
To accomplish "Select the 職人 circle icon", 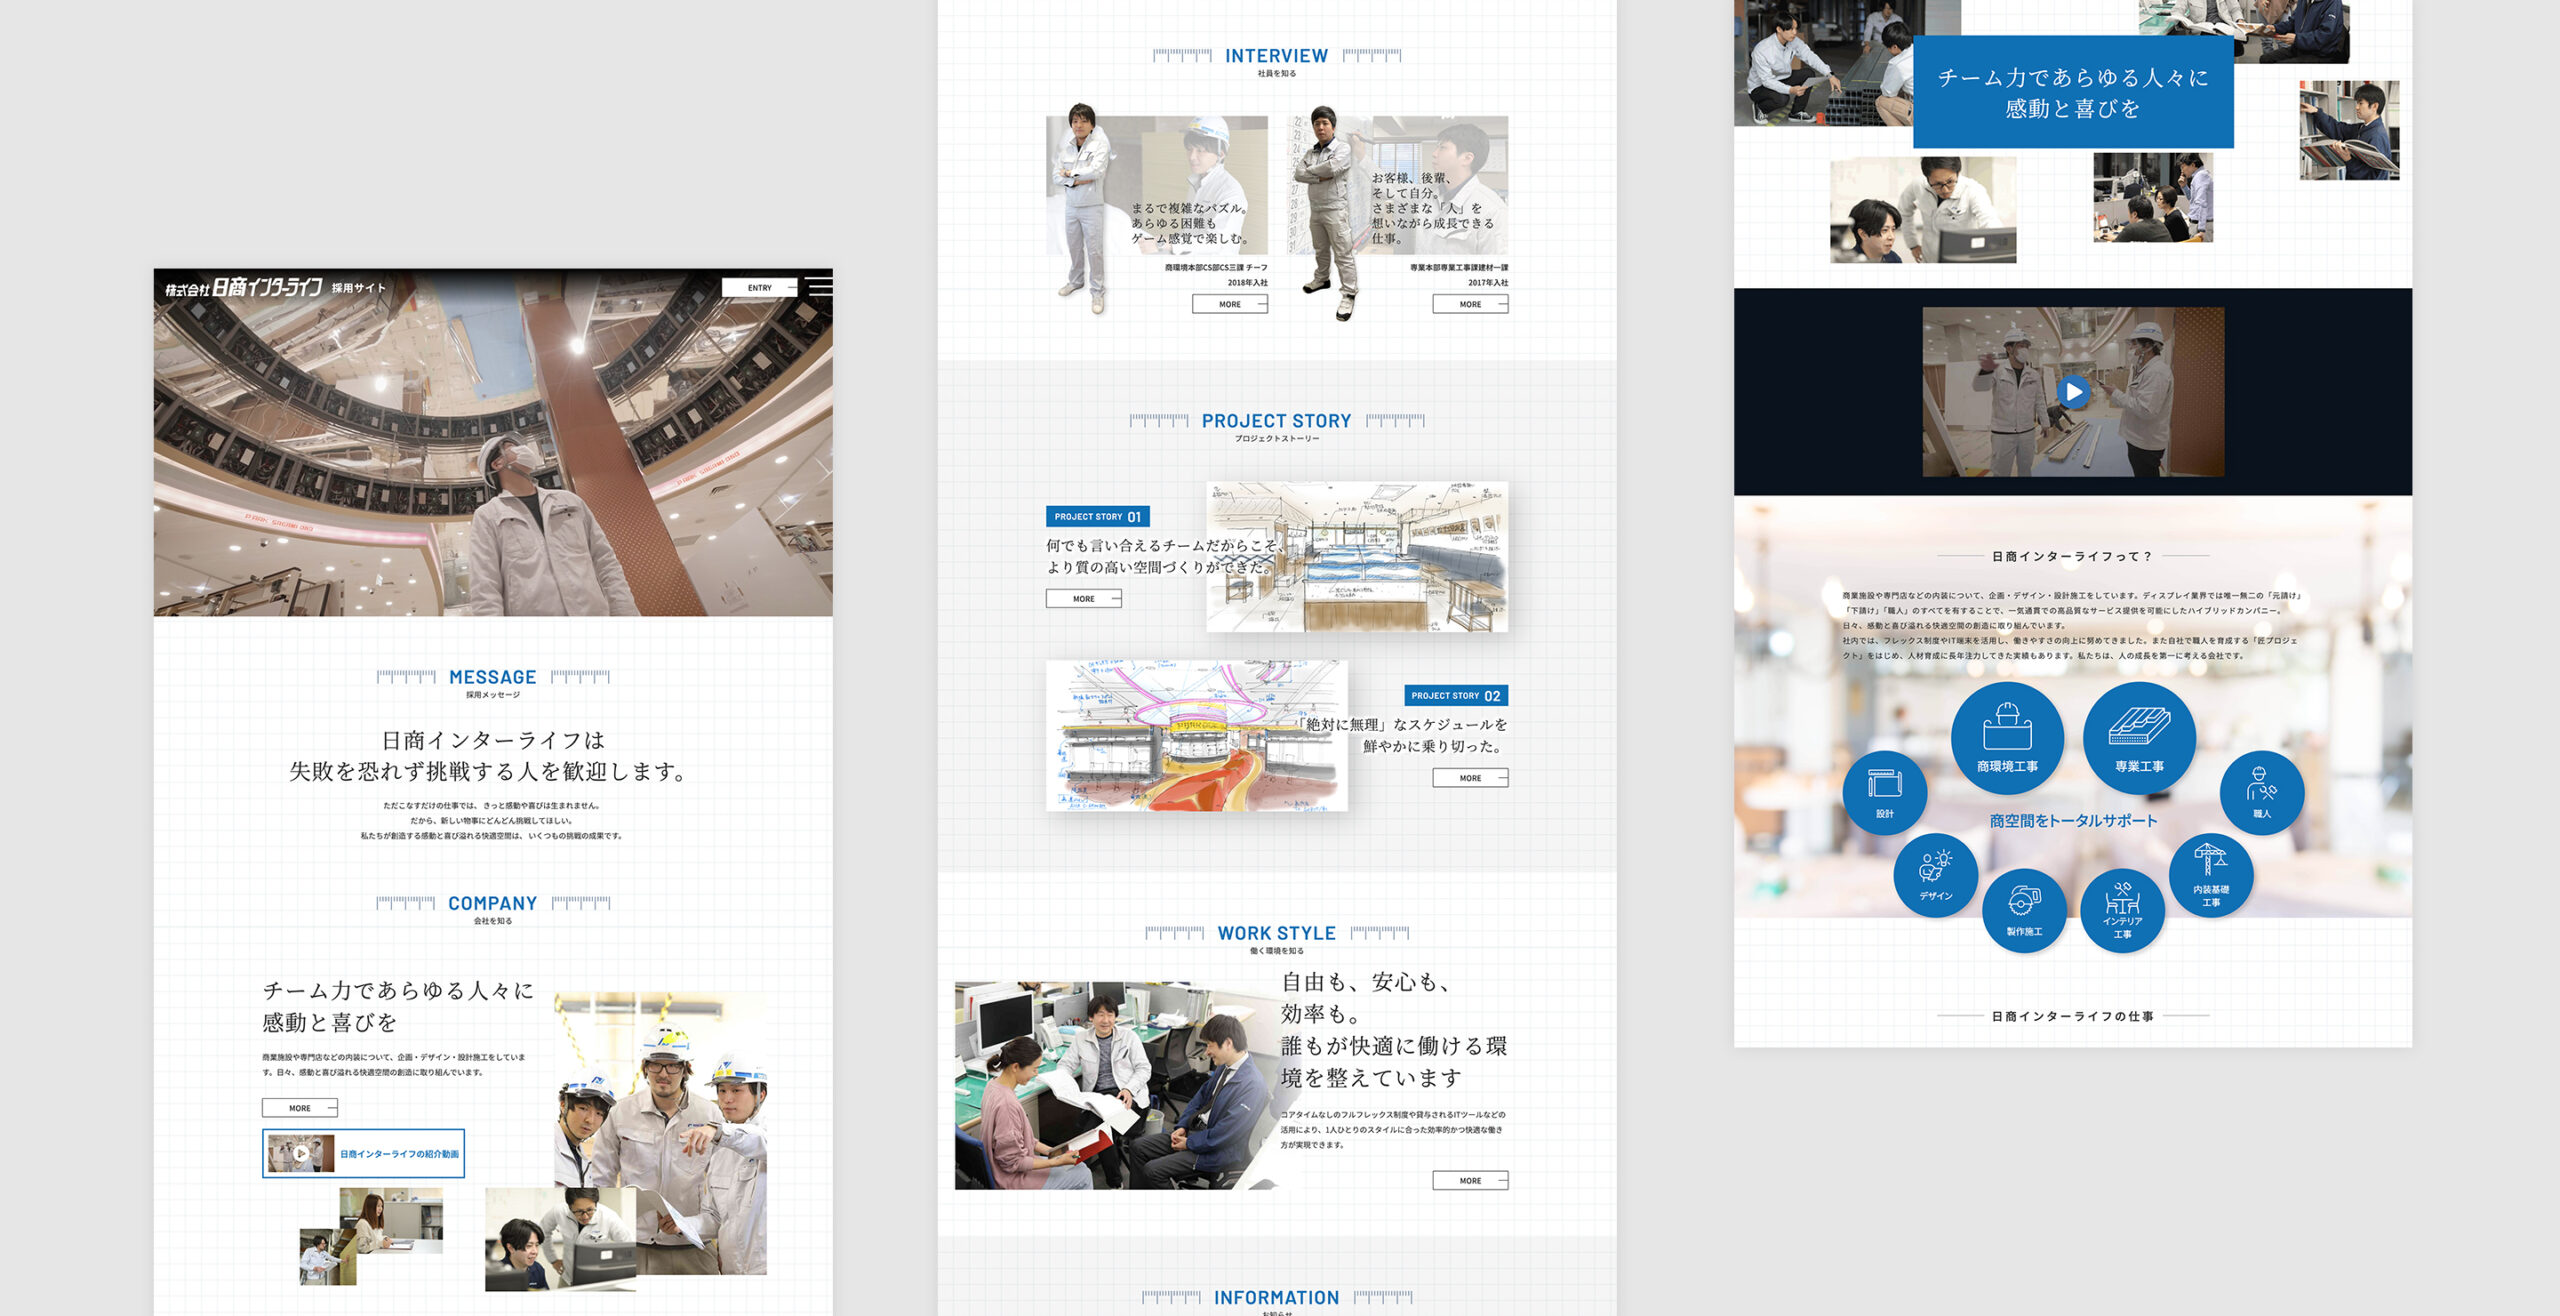I will coord(2262,792).
